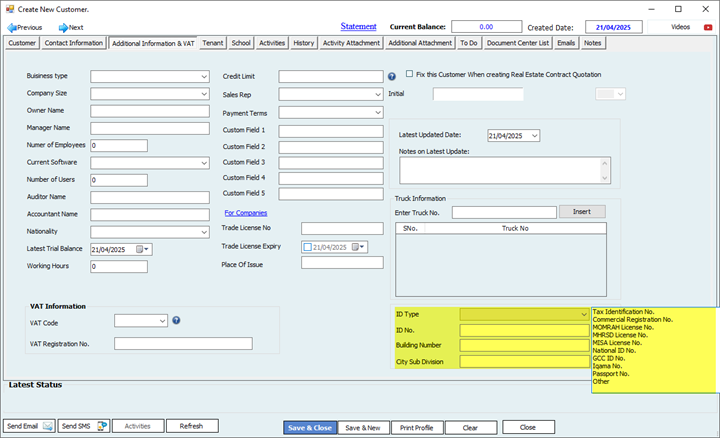Switch to the To Do tab
Viewport: 720px width, 438px height.
click(469, 43)
